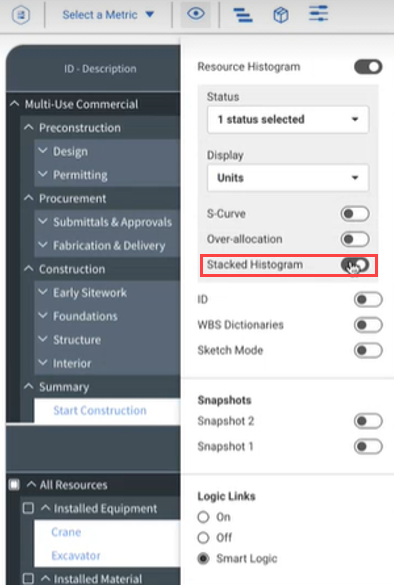This screenshot has width=394, height=585.
Task: Click the 3D cube icon in toolbar
Action: (x=281, y=15)
